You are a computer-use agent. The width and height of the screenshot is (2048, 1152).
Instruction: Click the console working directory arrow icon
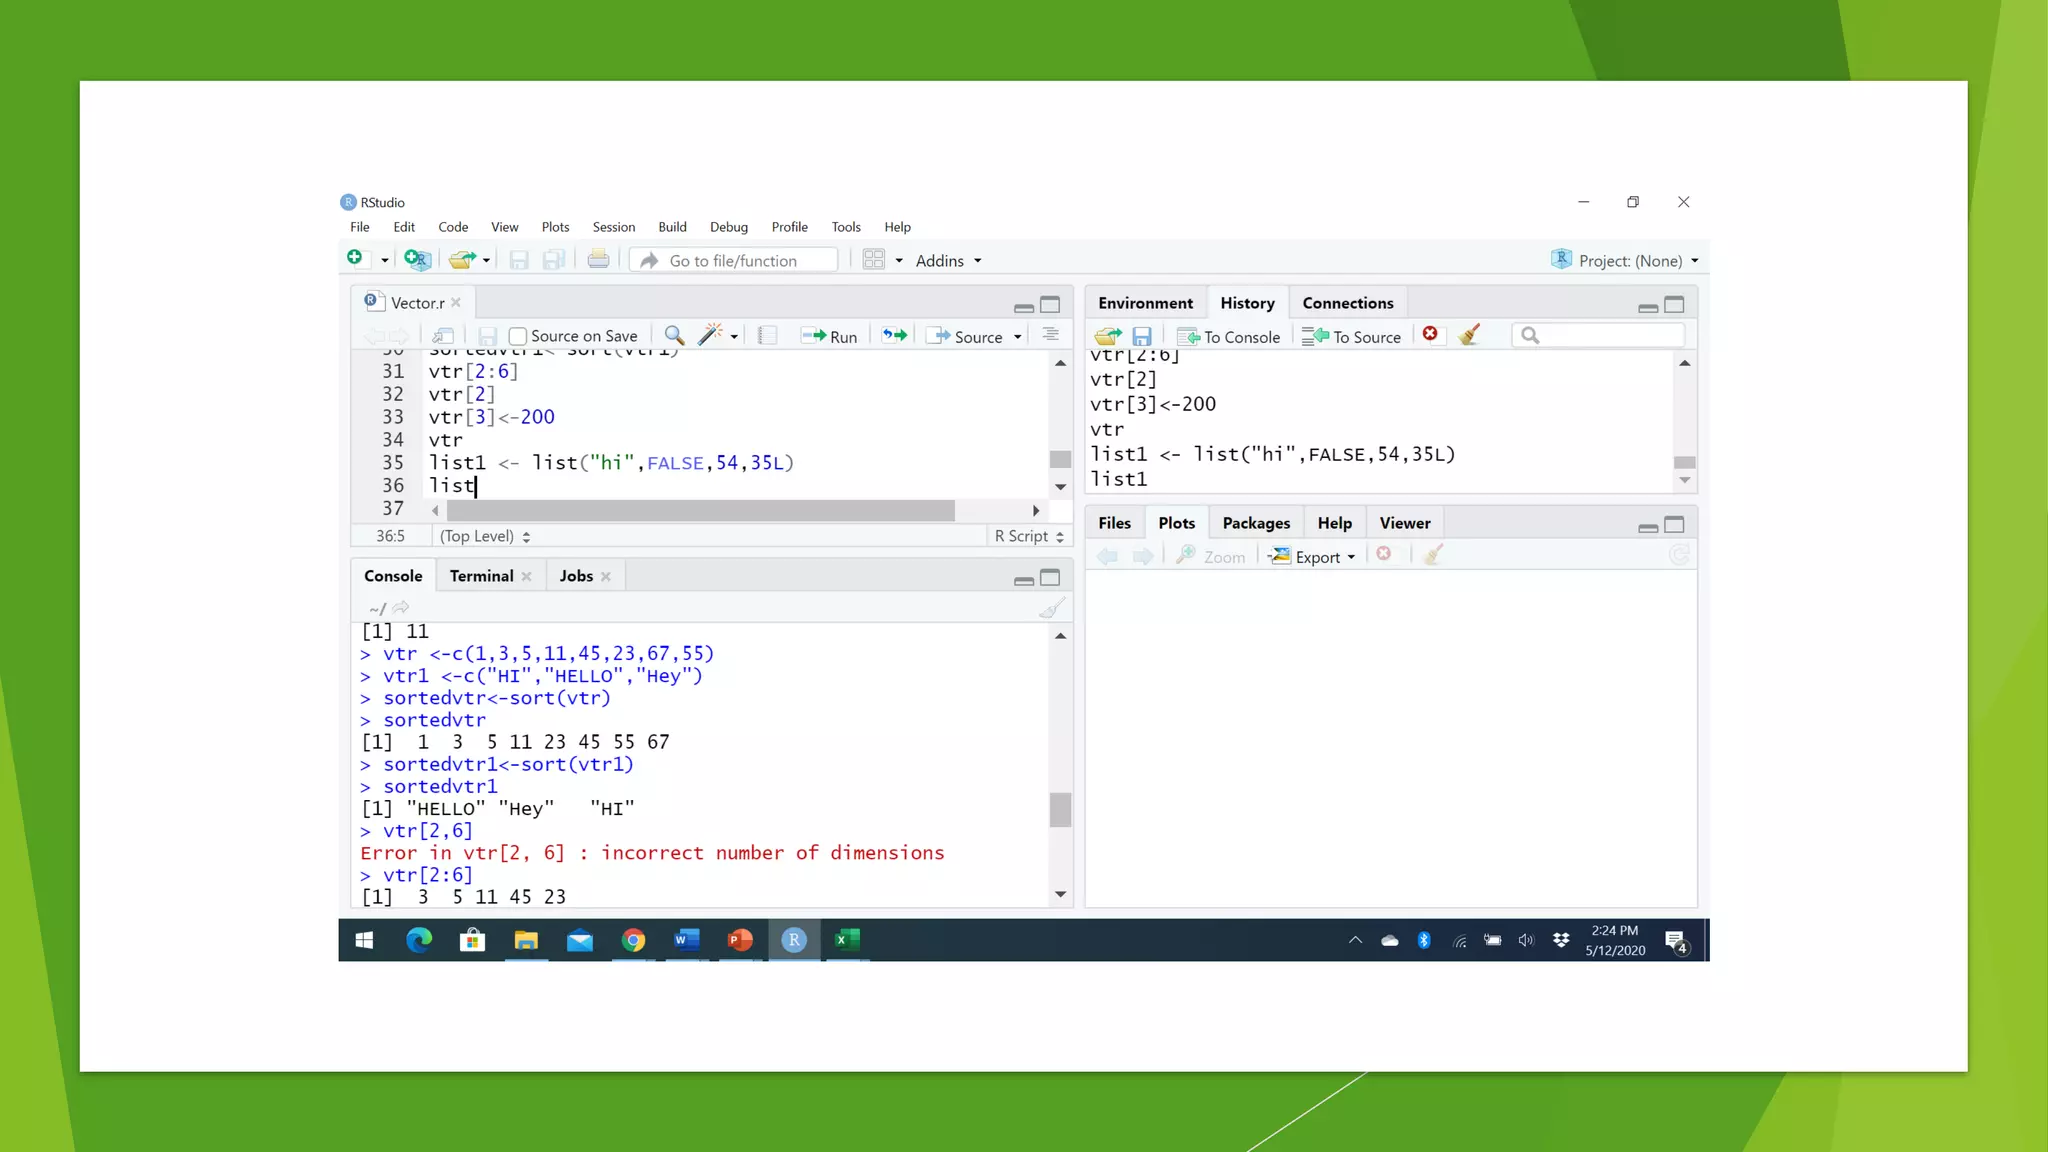(x=401, y=608)
